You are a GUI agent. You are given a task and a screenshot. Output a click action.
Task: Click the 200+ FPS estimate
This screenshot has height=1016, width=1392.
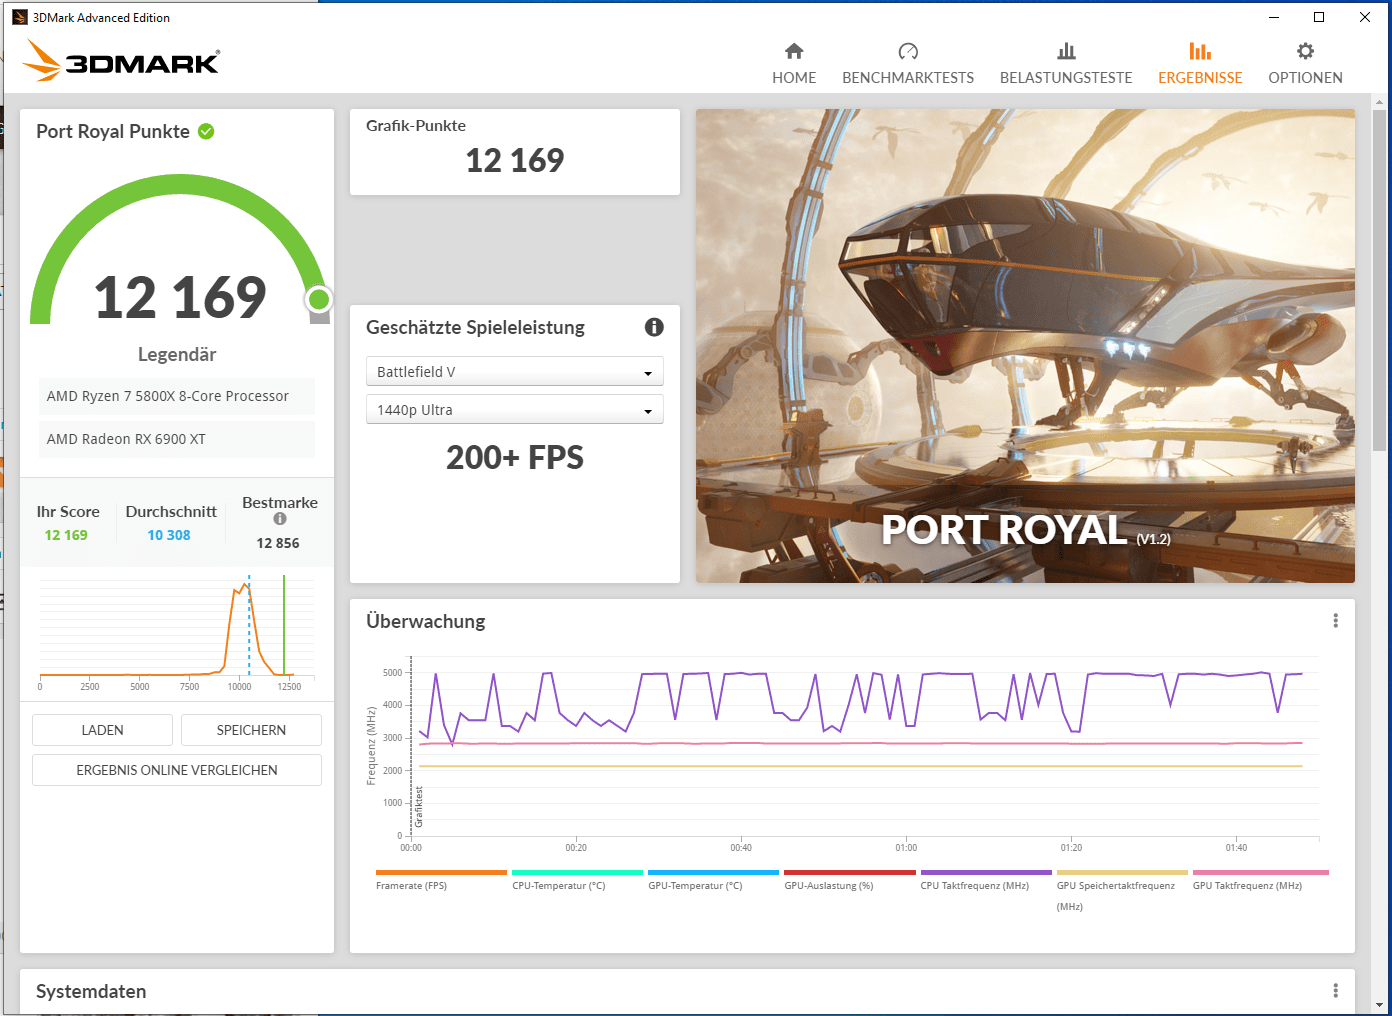(515, 457)
